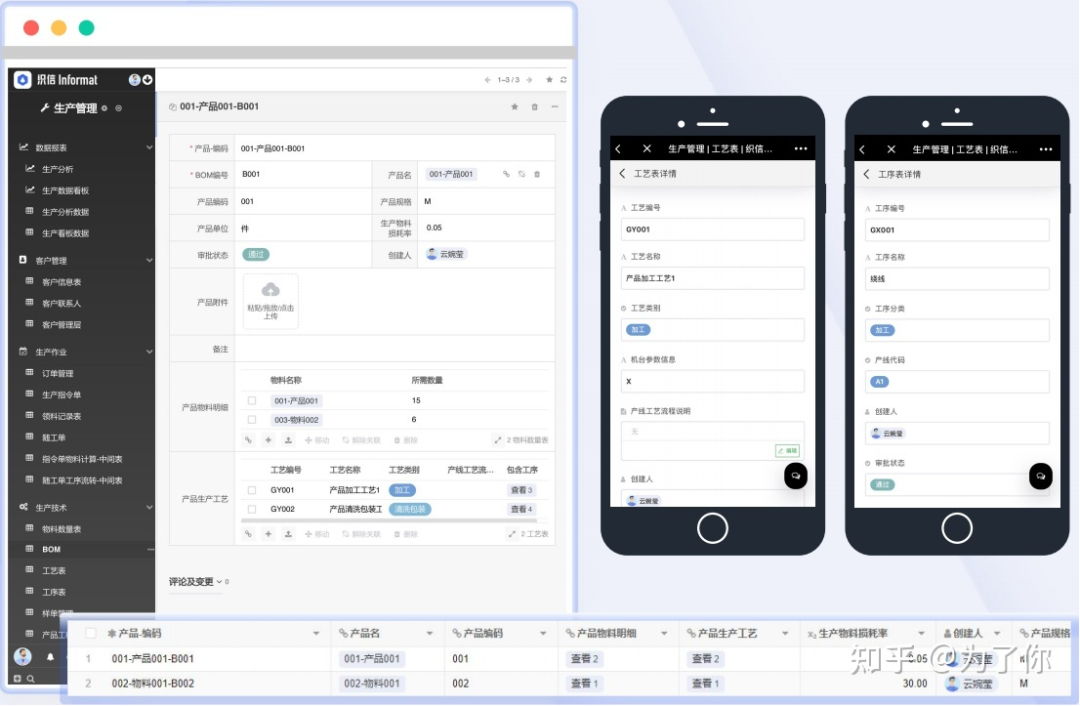Click the 查看 3 button in the GY001 row
The height and width of the screenshot is (706, 1080).
521,491
